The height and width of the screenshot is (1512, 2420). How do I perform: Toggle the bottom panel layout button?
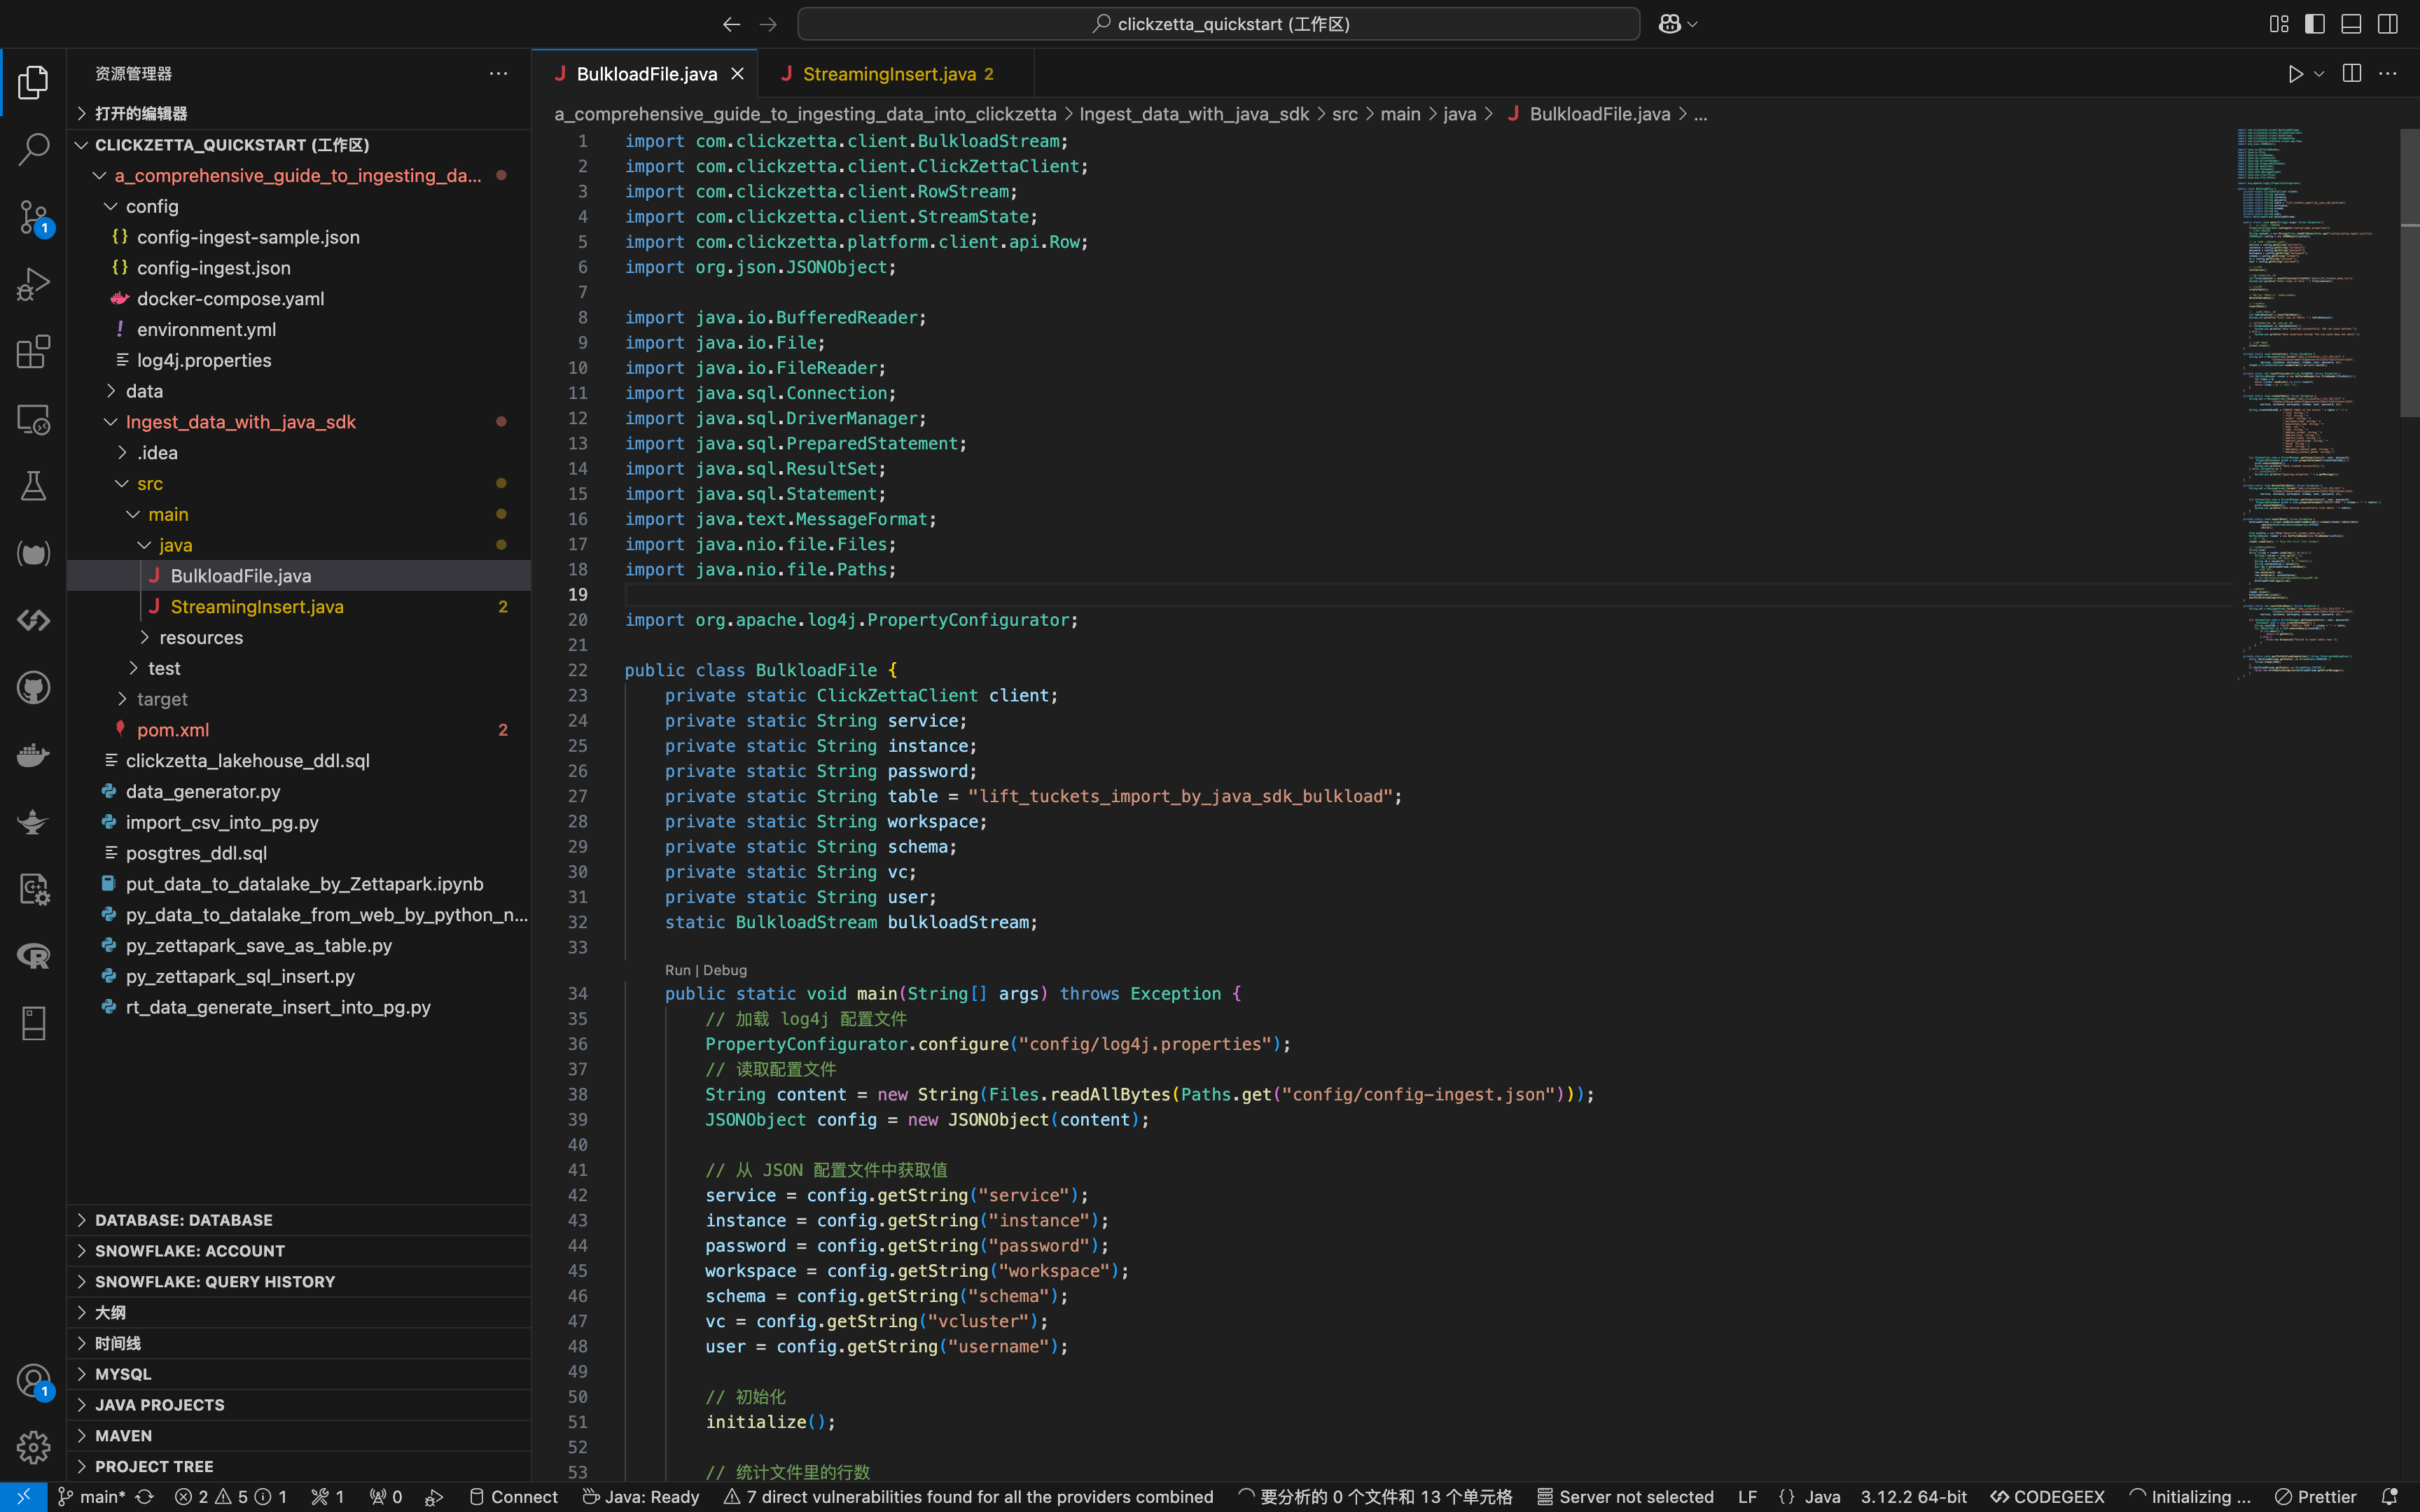[2351, 24]
